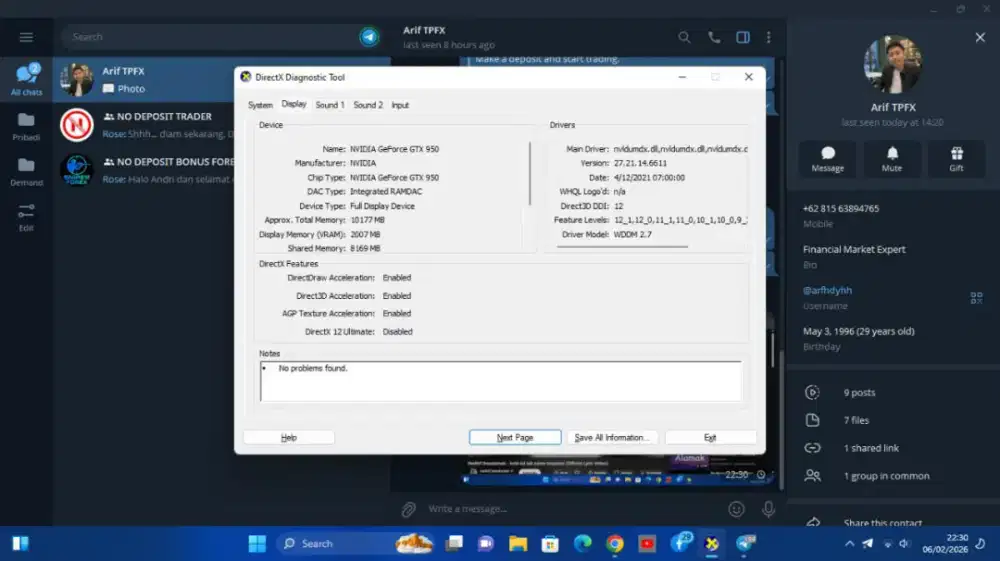Toggle the chat info side panel
The height and width of the screenshot is (561, 1000).
743,37
